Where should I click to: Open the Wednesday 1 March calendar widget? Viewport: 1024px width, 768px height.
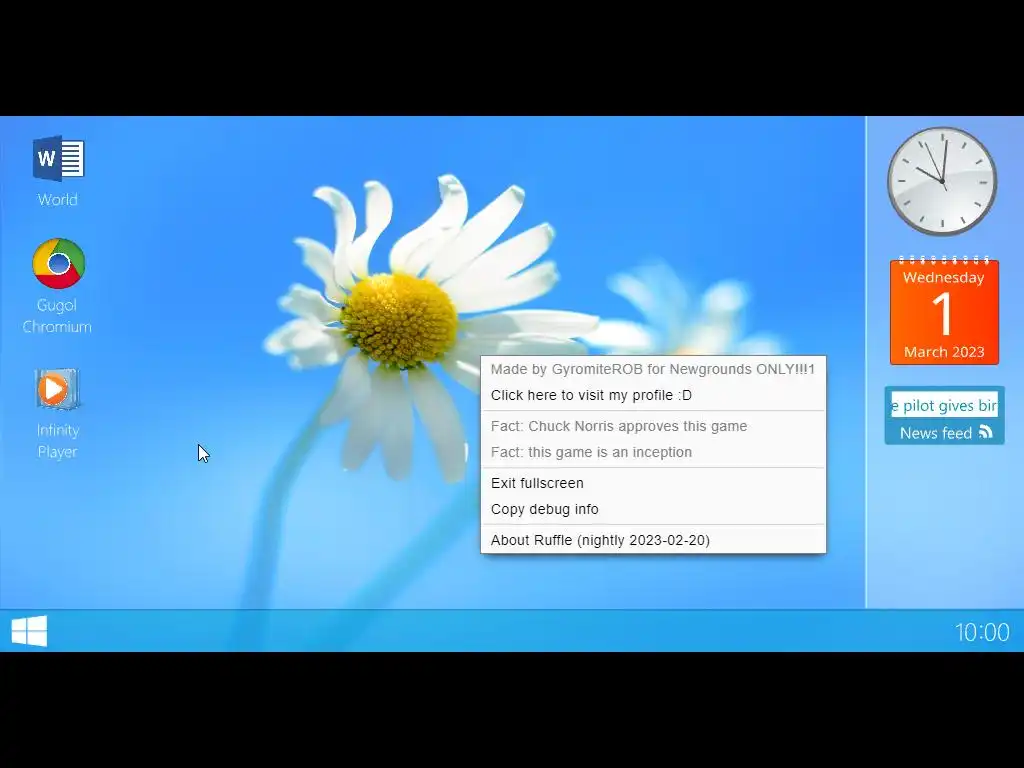click(944, 311)
